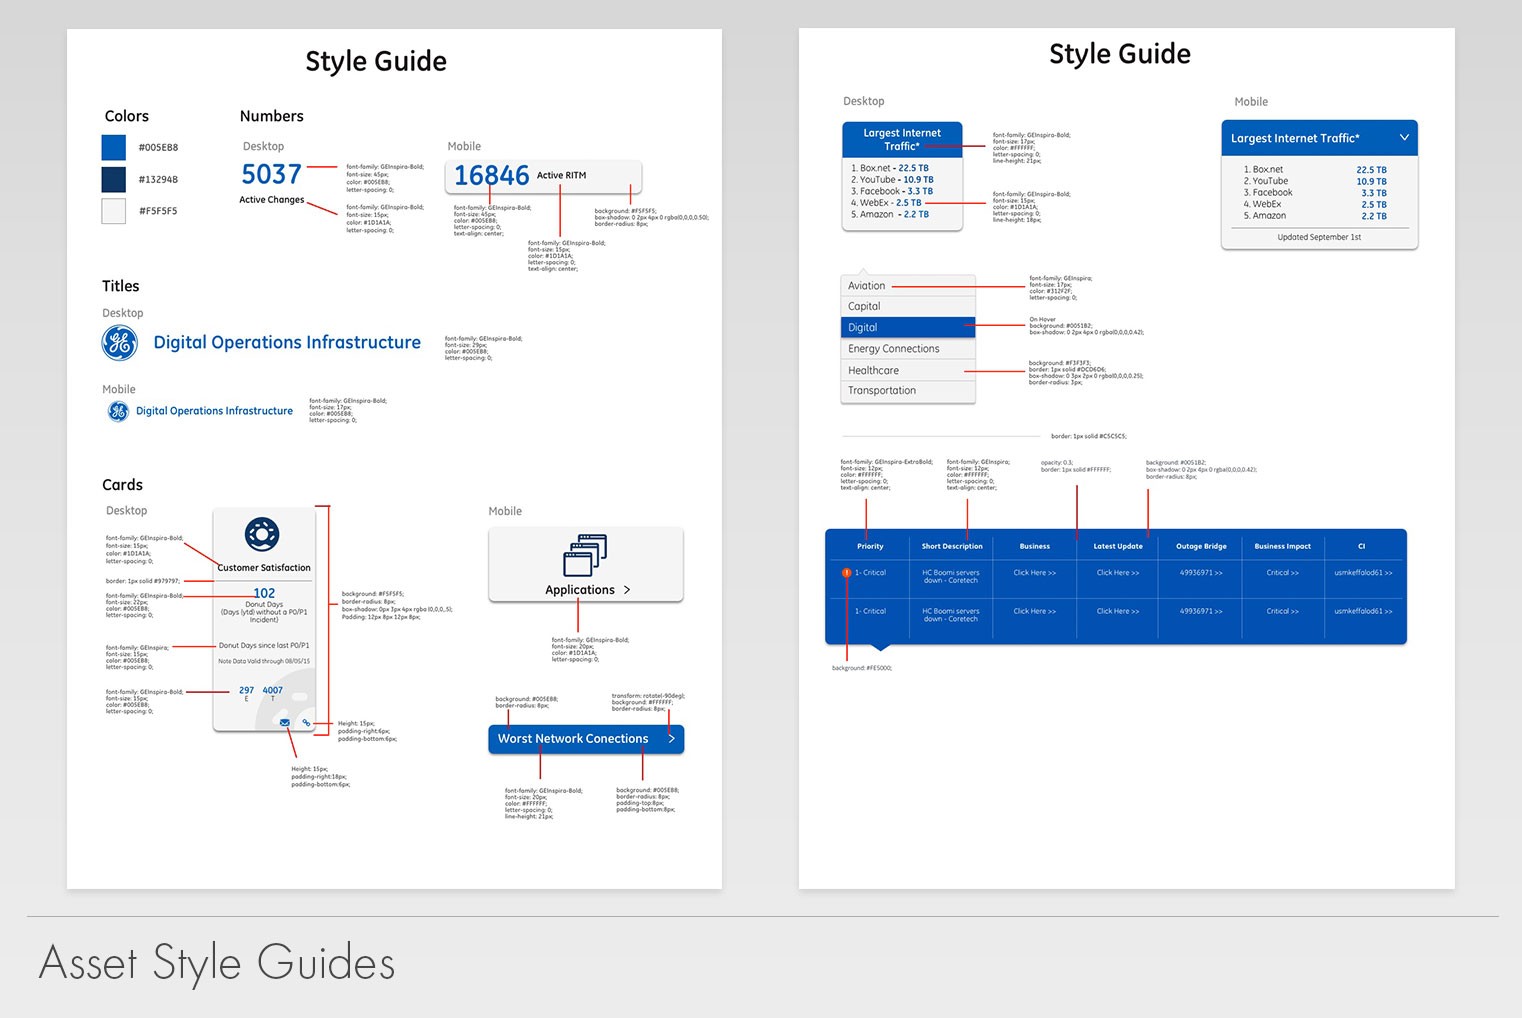The height and width of the screenshot is (1018, 1522).
Task: Click the #13294B dark navy swatch
Action: (114, 179)
